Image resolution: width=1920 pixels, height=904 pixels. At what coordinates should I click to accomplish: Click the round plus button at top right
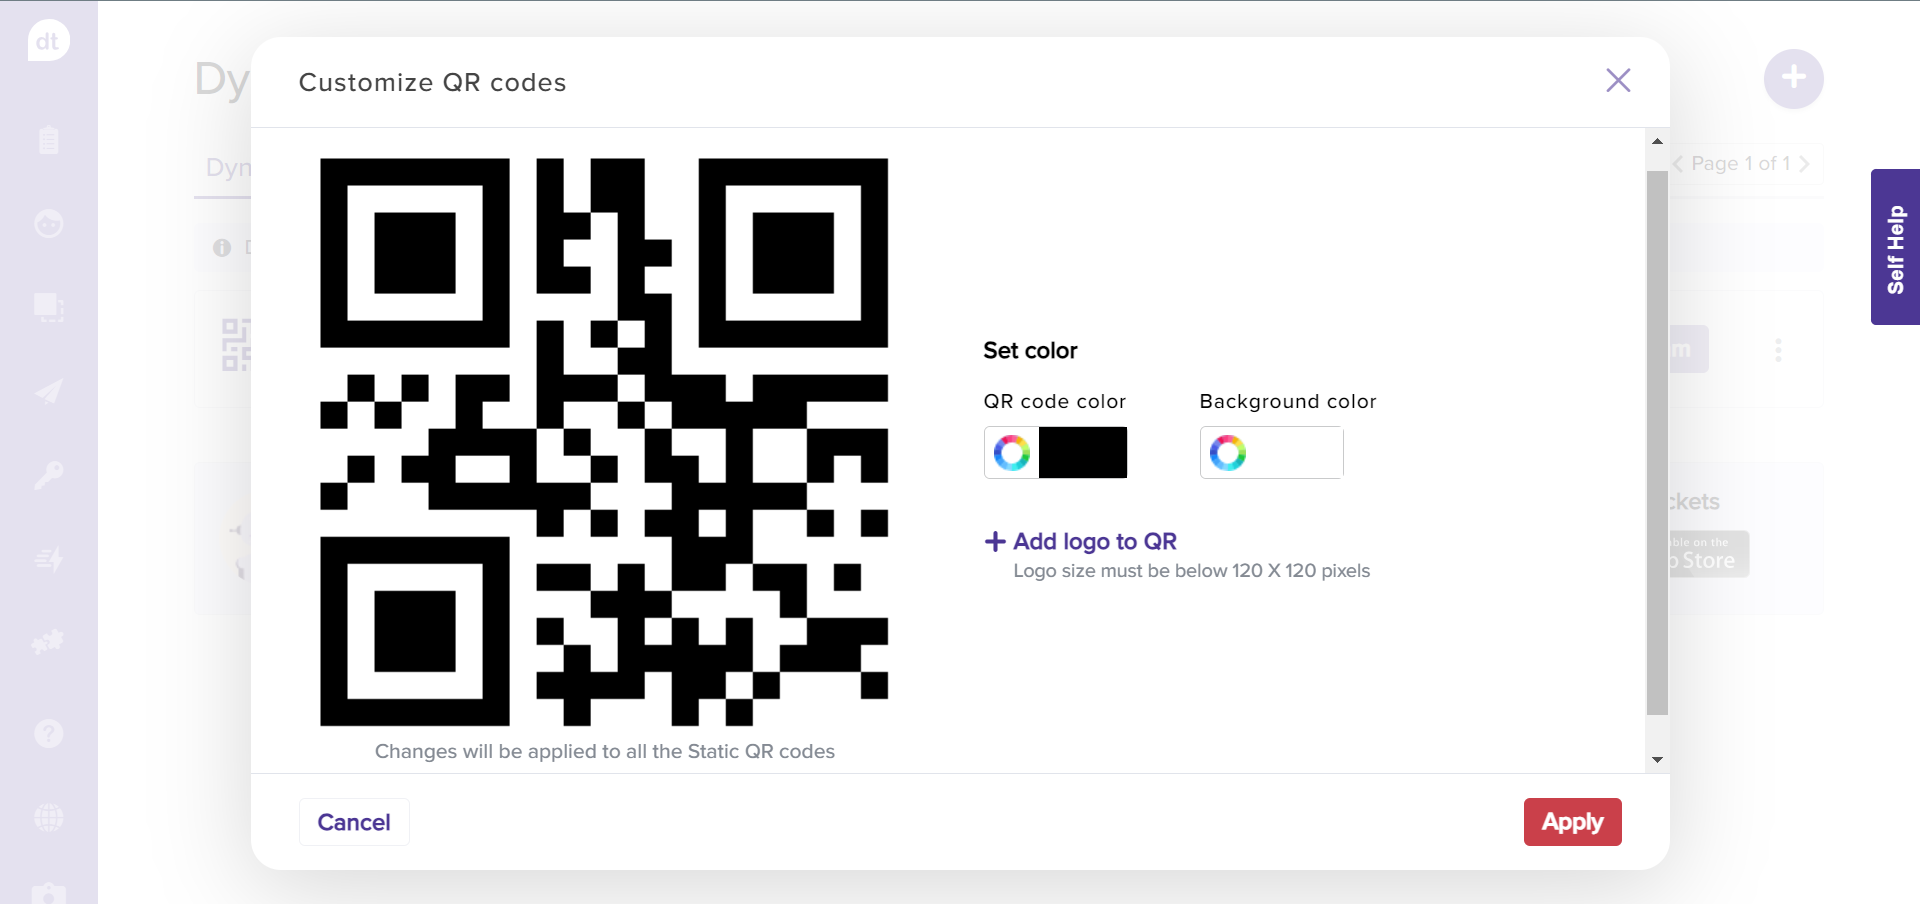[x=1793, y=78]
